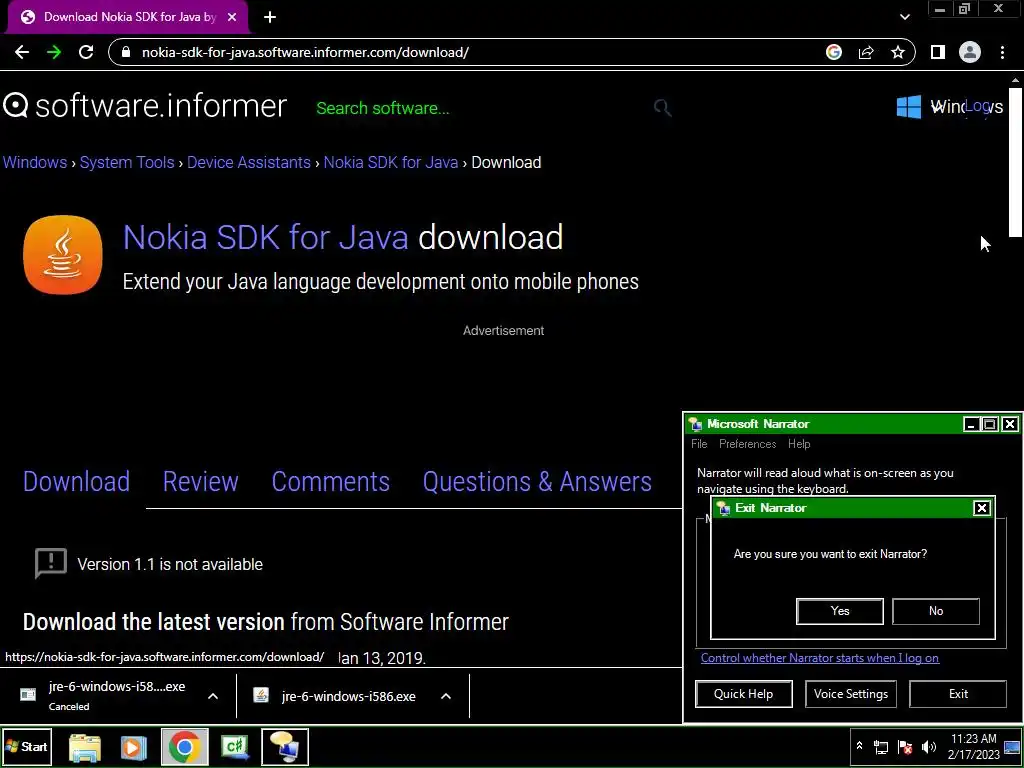Focus the Search software field
Image resolution: width=1024 pixels, height=768 pixels.
(x=383, y=108)
